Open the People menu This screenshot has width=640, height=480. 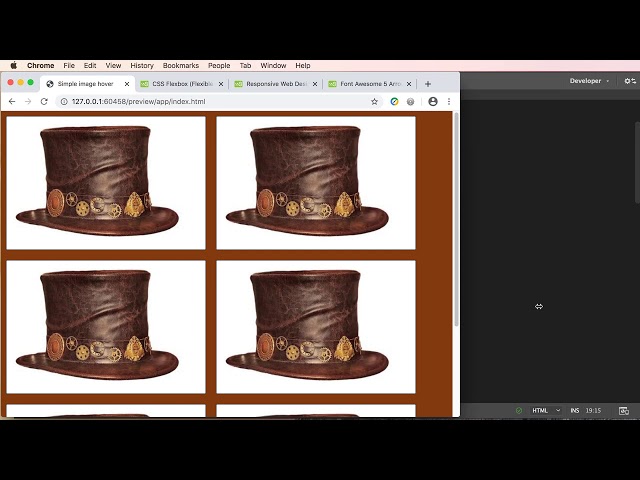219,65
